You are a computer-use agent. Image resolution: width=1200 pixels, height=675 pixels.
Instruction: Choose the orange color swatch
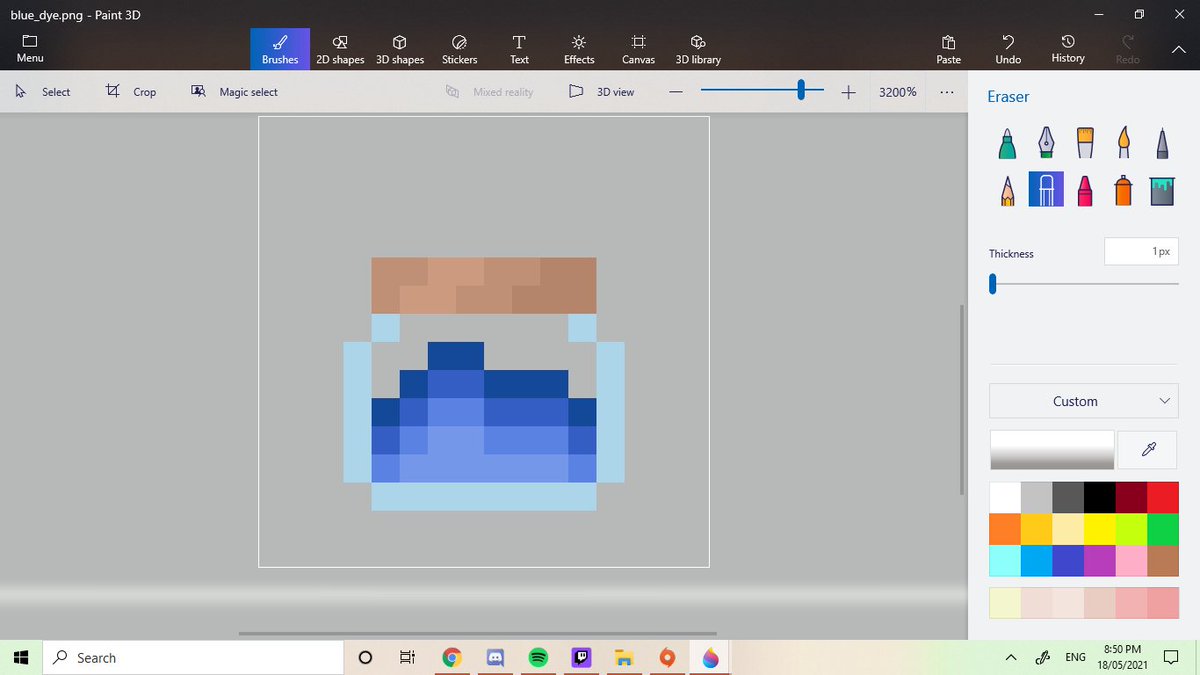[1005, 530]
